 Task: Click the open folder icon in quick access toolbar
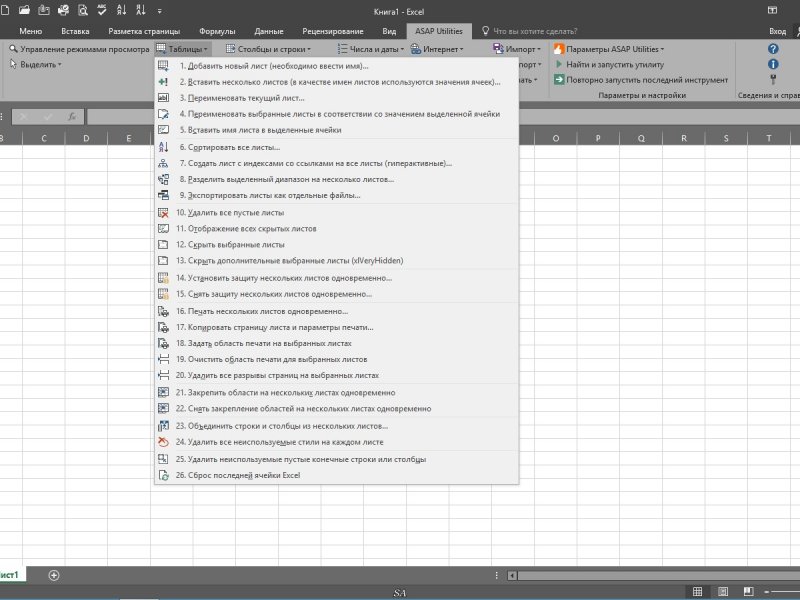pos(24,10)
